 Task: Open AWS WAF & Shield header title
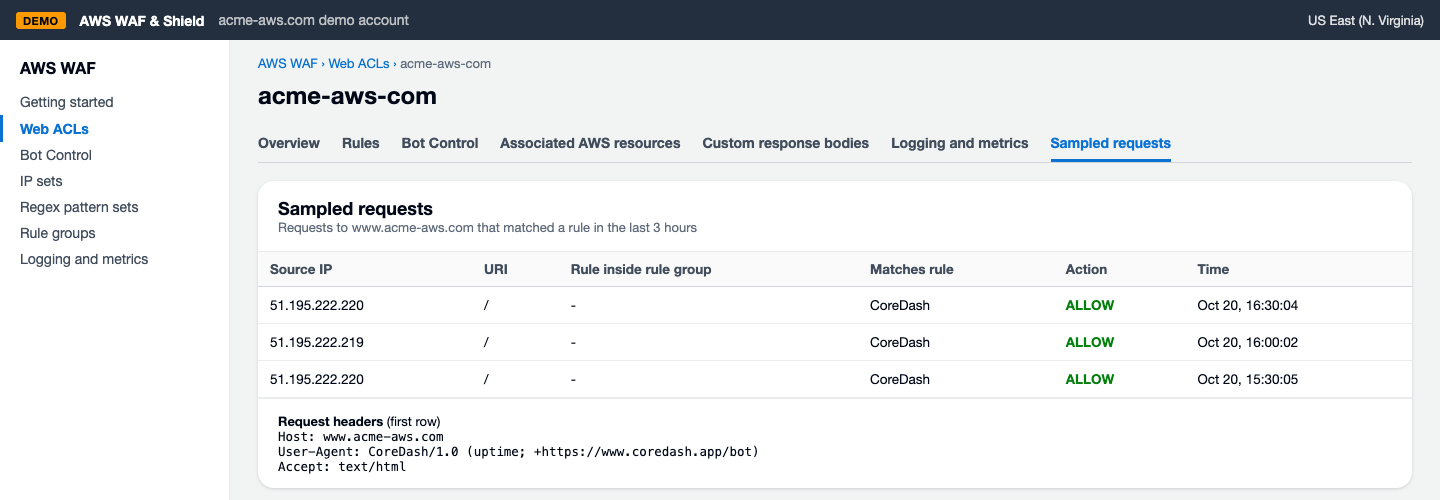pos(142,20)
